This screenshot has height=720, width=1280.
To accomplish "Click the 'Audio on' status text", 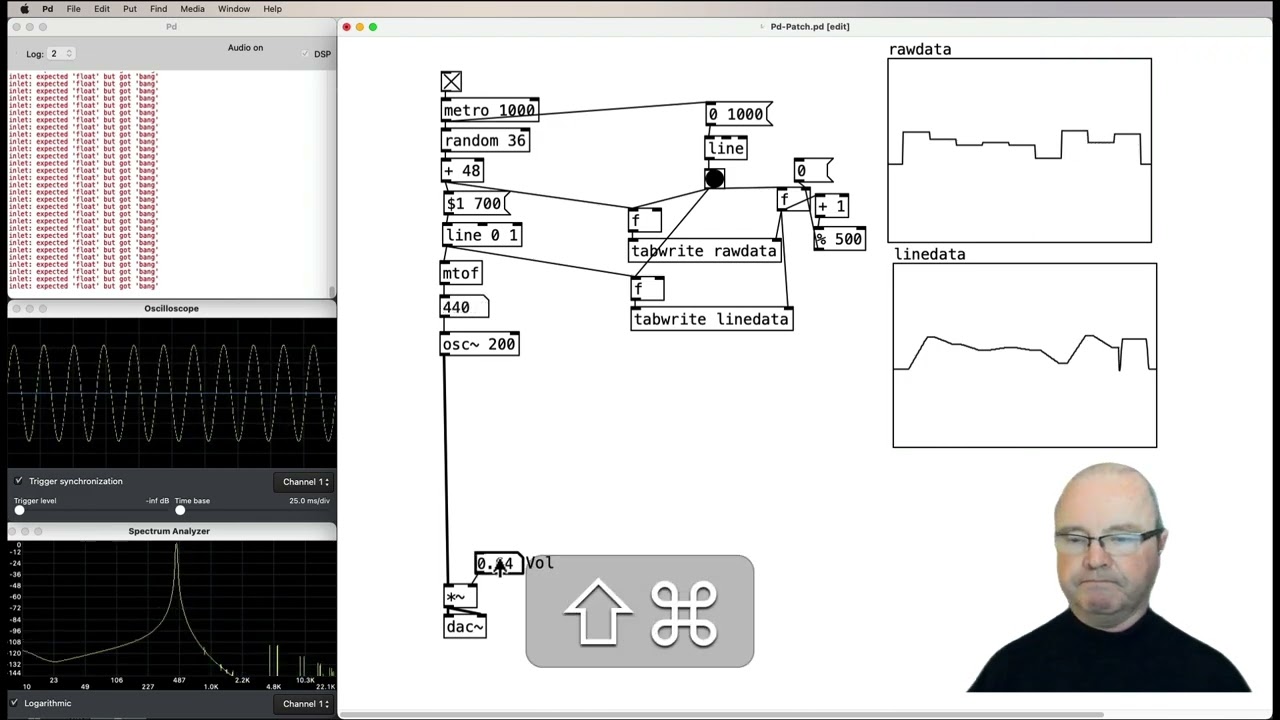I will (245, 48).
